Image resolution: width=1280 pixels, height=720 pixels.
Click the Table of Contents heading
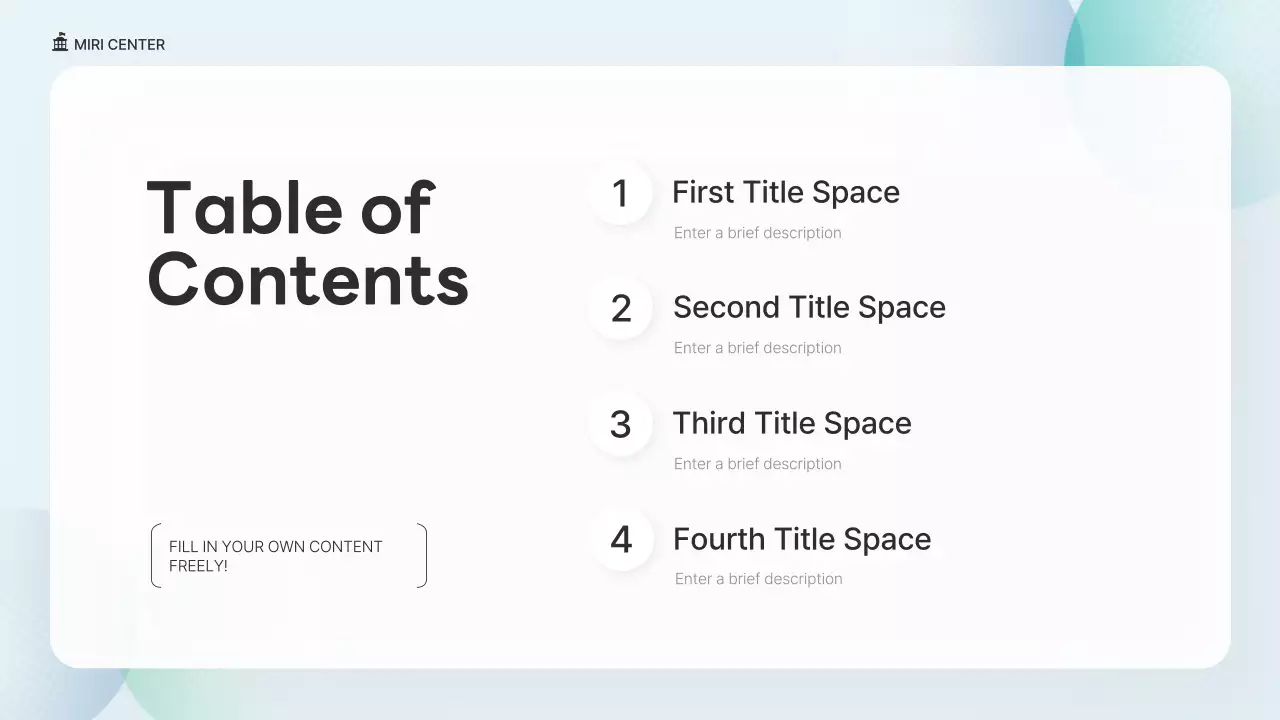pos(307,243)
